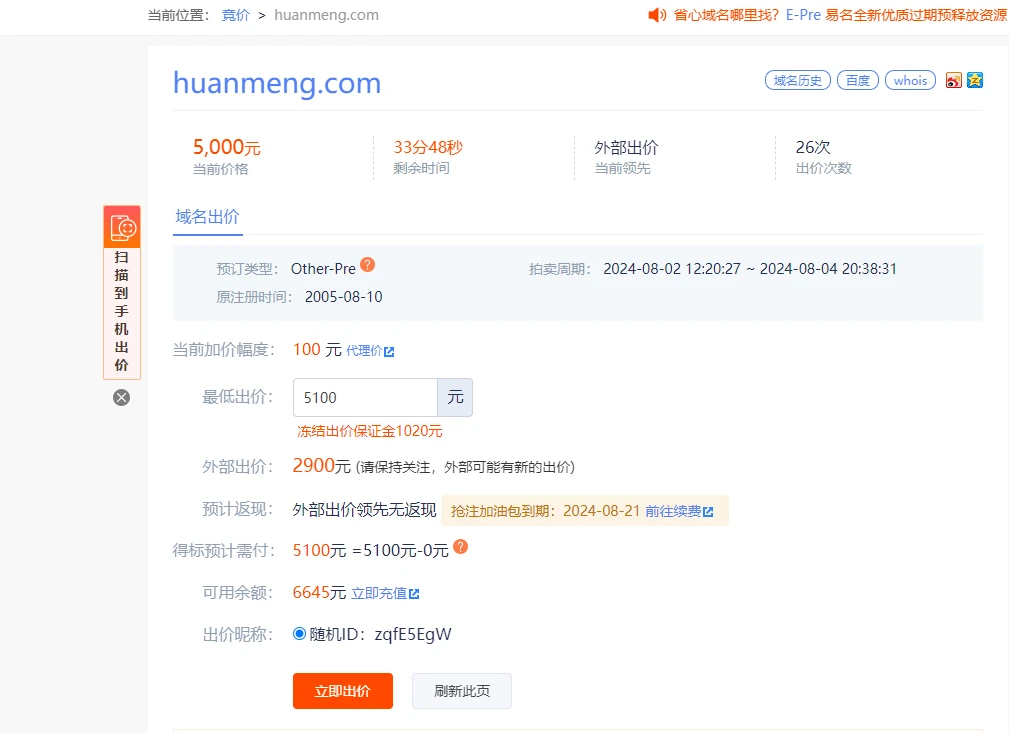Select the 随机ID radio button
The width and height of the screenshot is (1009, 733).
pyautogui.click(x=300, y=633)
